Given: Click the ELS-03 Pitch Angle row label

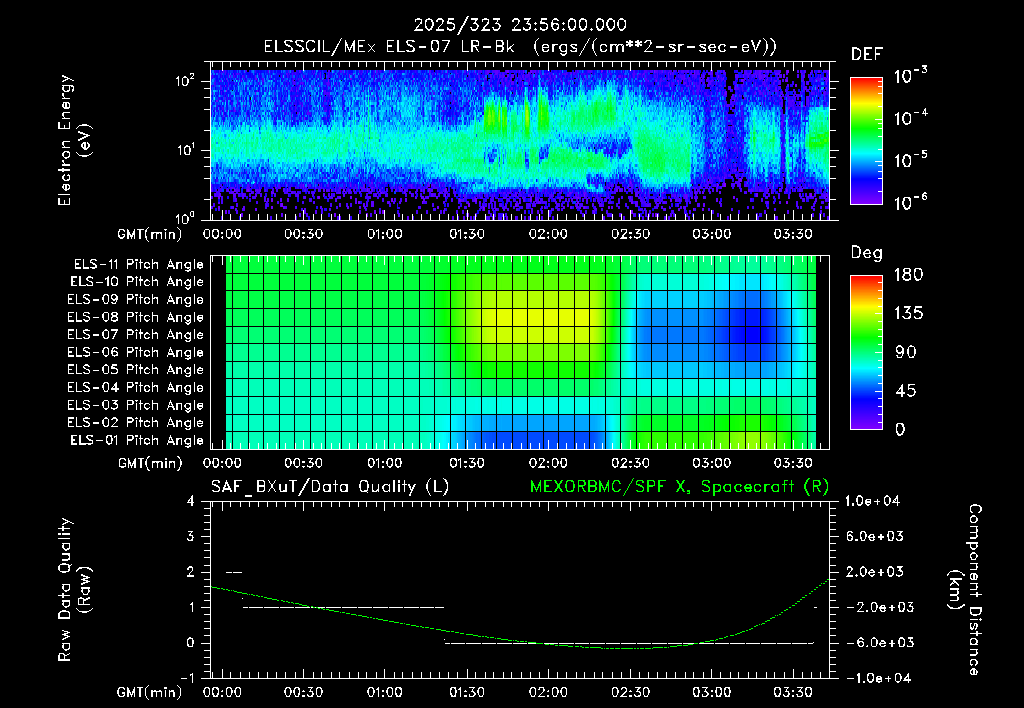Looking at the screenshot, I should (x=135, y=406).
